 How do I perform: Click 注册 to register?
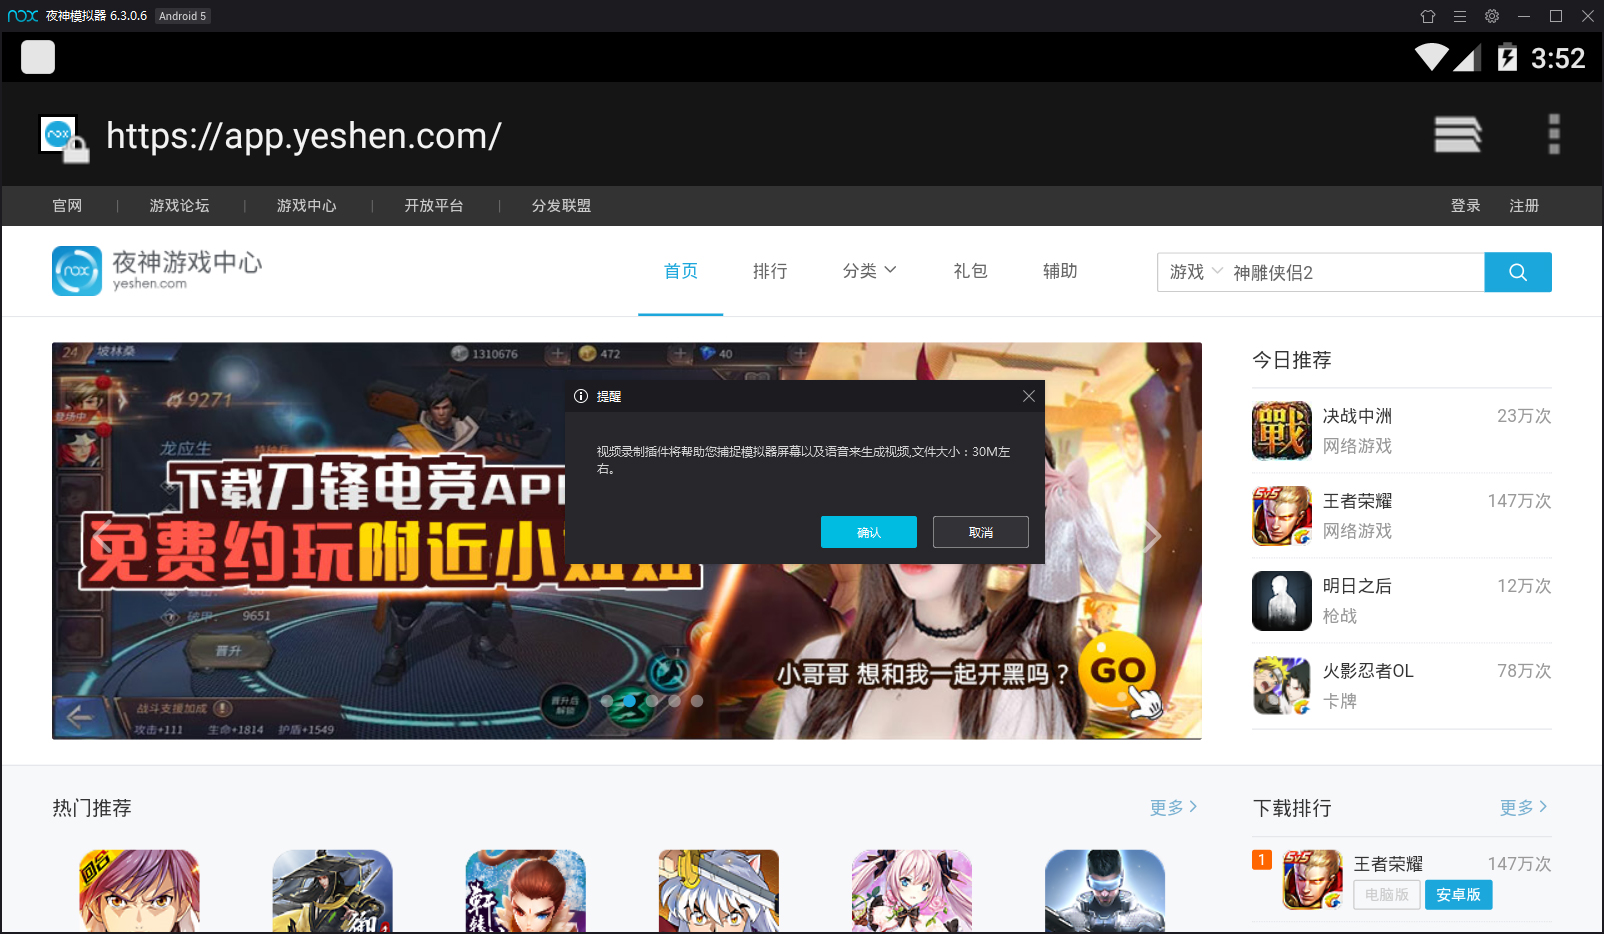(1524, 206)
